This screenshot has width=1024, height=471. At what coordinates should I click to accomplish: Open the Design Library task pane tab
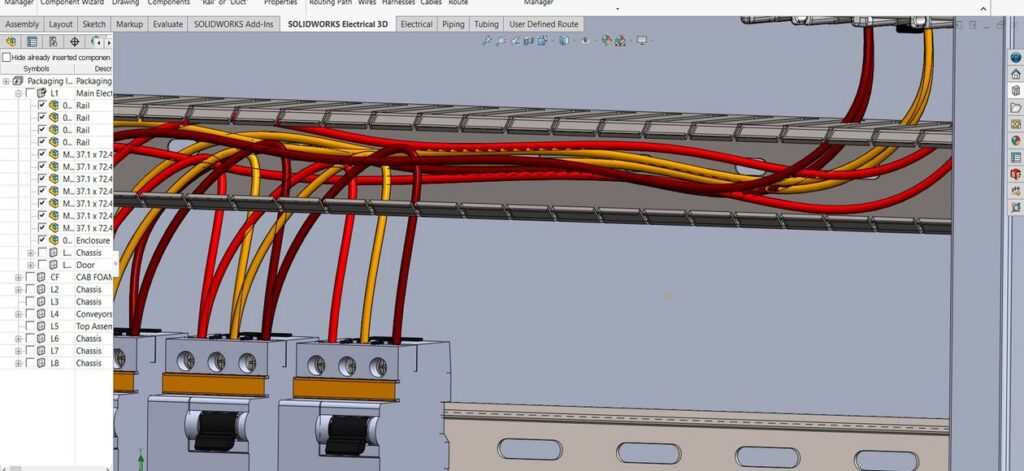click(1016, 91)
